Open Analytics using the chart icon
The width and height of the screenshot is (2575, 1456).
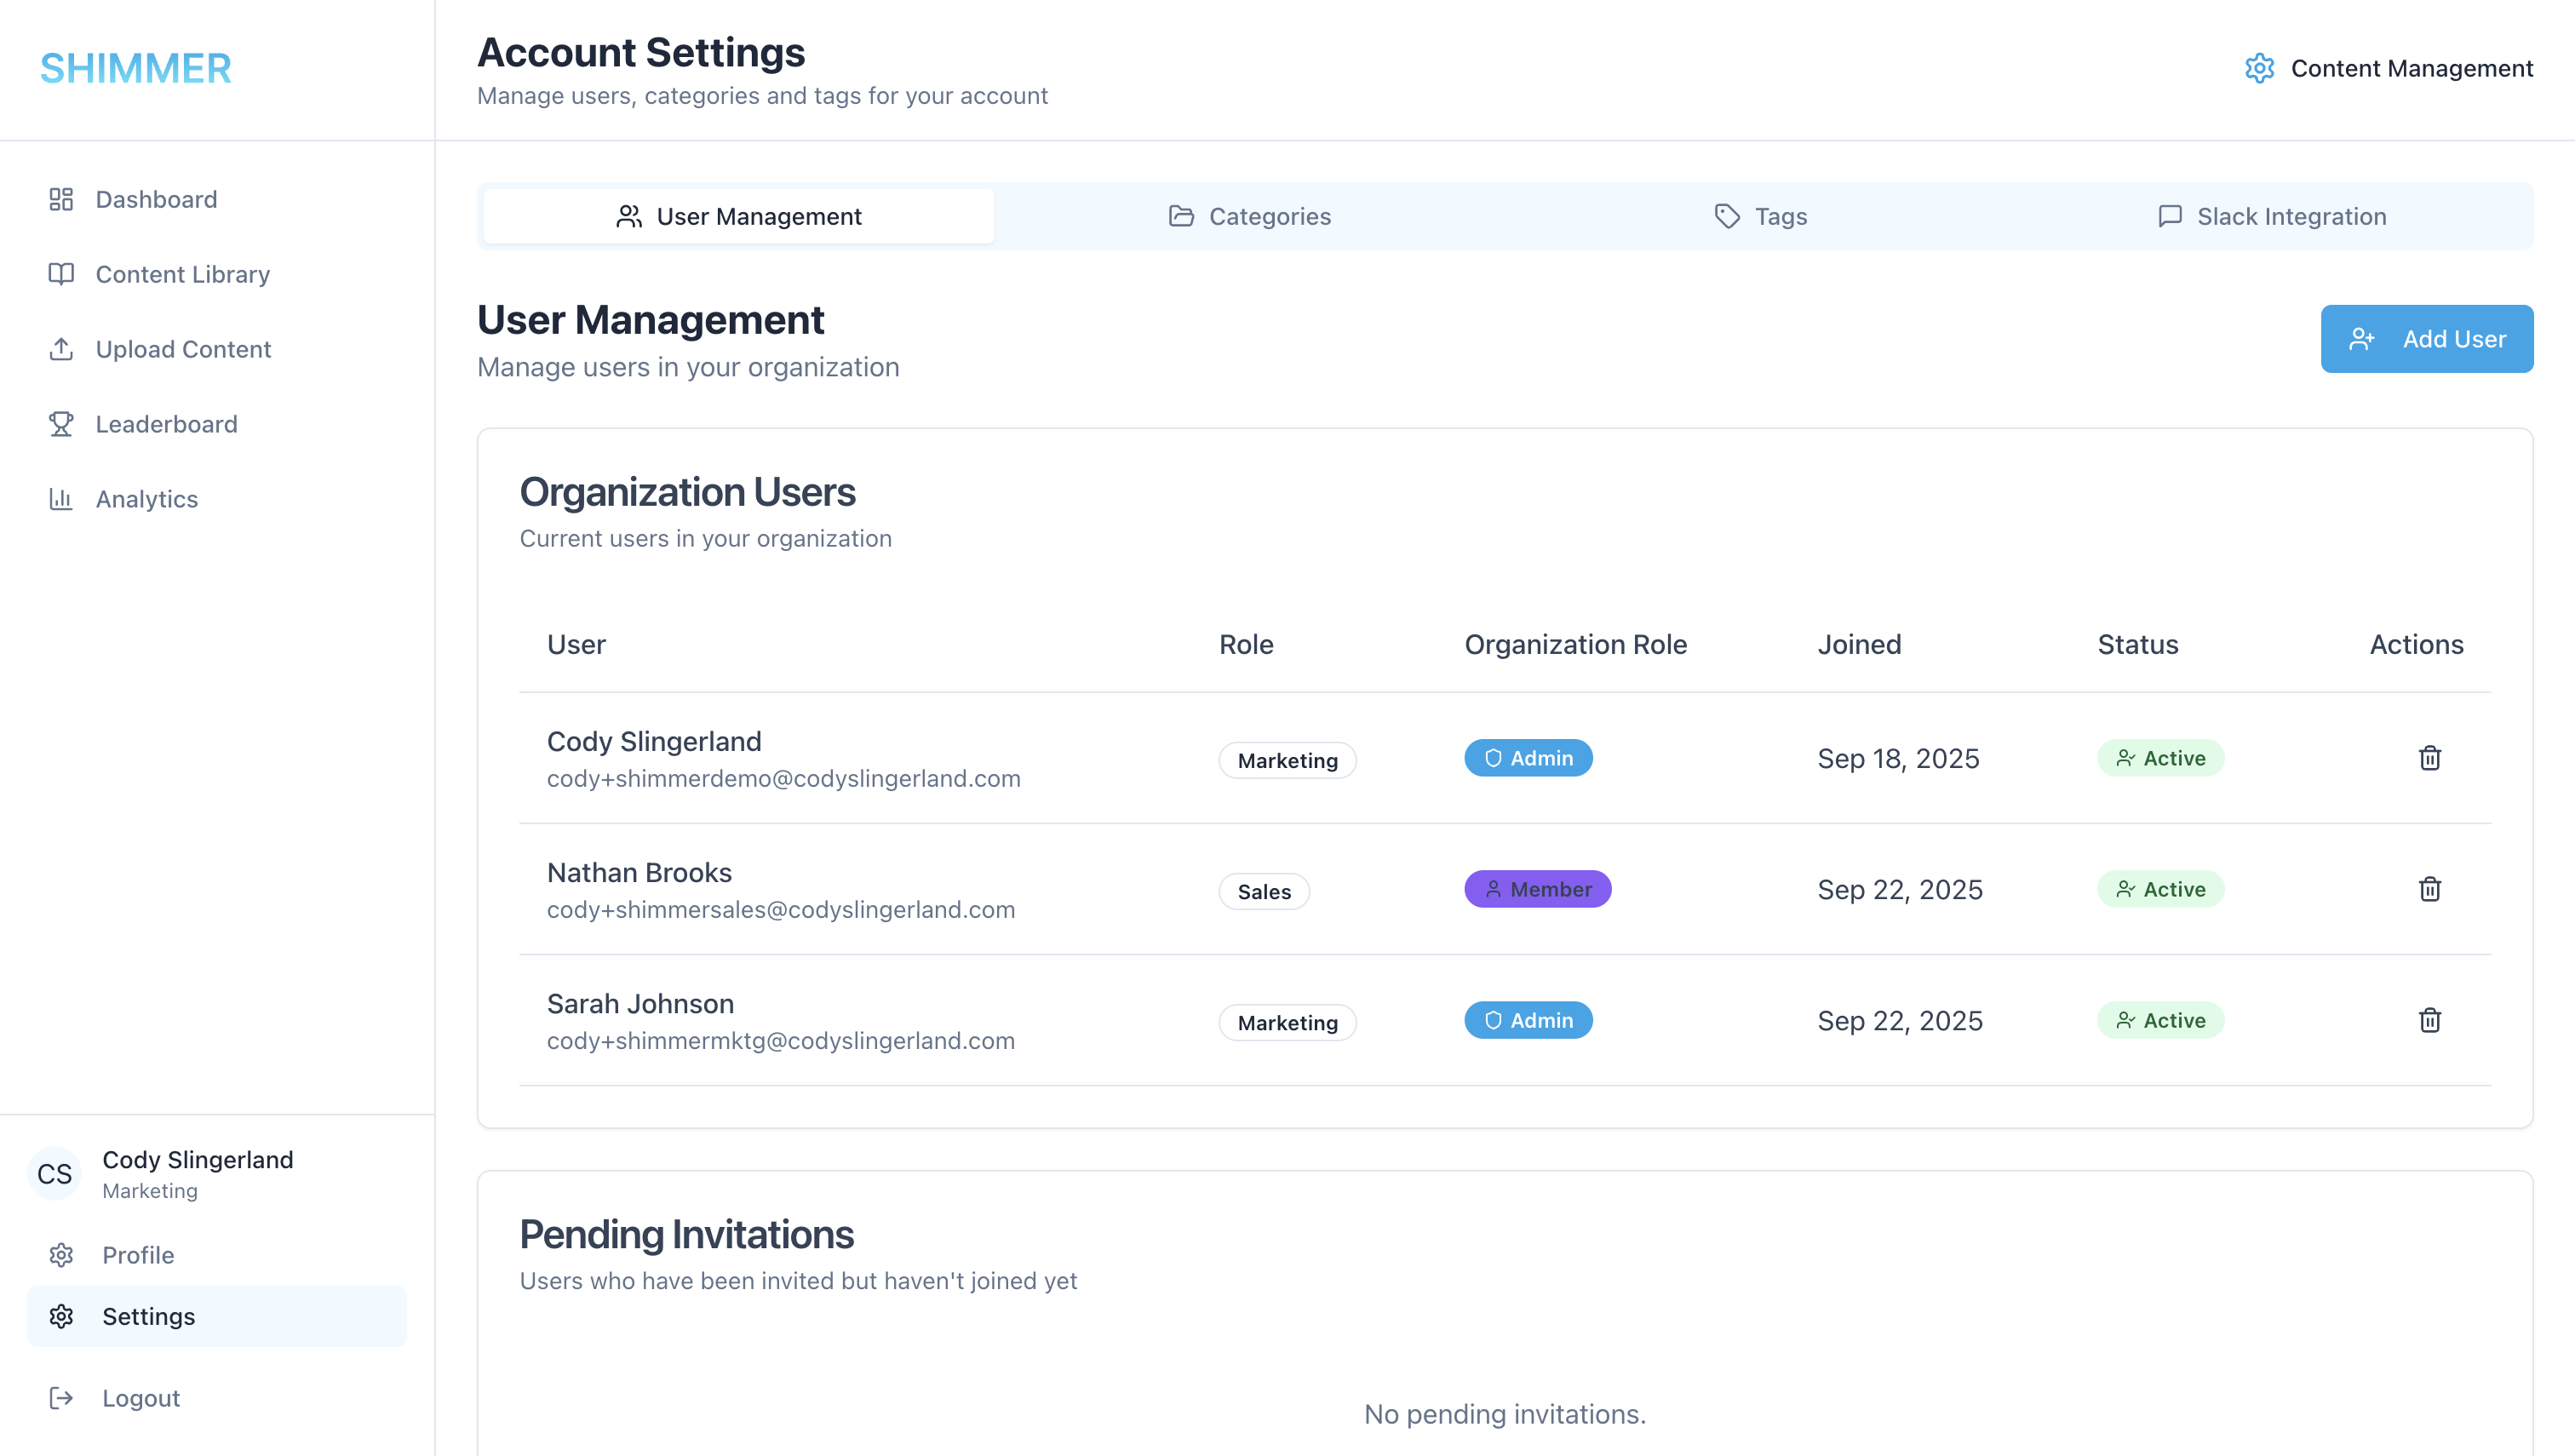(60, 498)
